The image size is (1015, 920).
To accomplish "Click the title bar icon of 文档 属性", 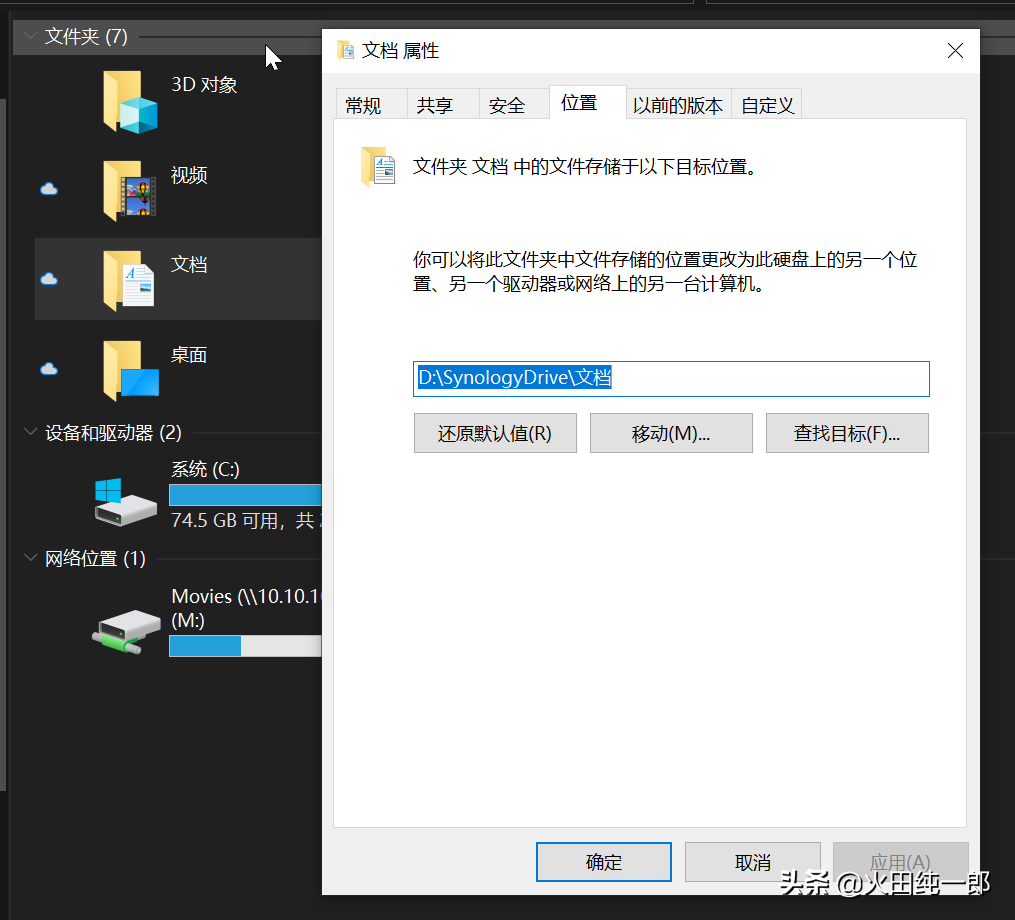I will tap(346, 50).
